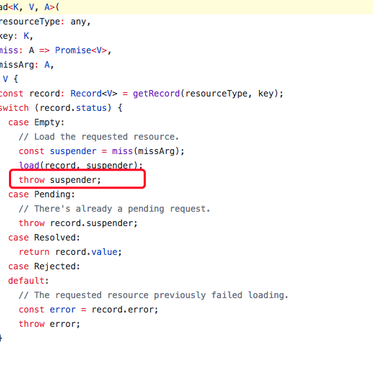Click the 'missArg: A,' parameter line
373x373 pixels.
pyautogui.click(x=27, y=65)
